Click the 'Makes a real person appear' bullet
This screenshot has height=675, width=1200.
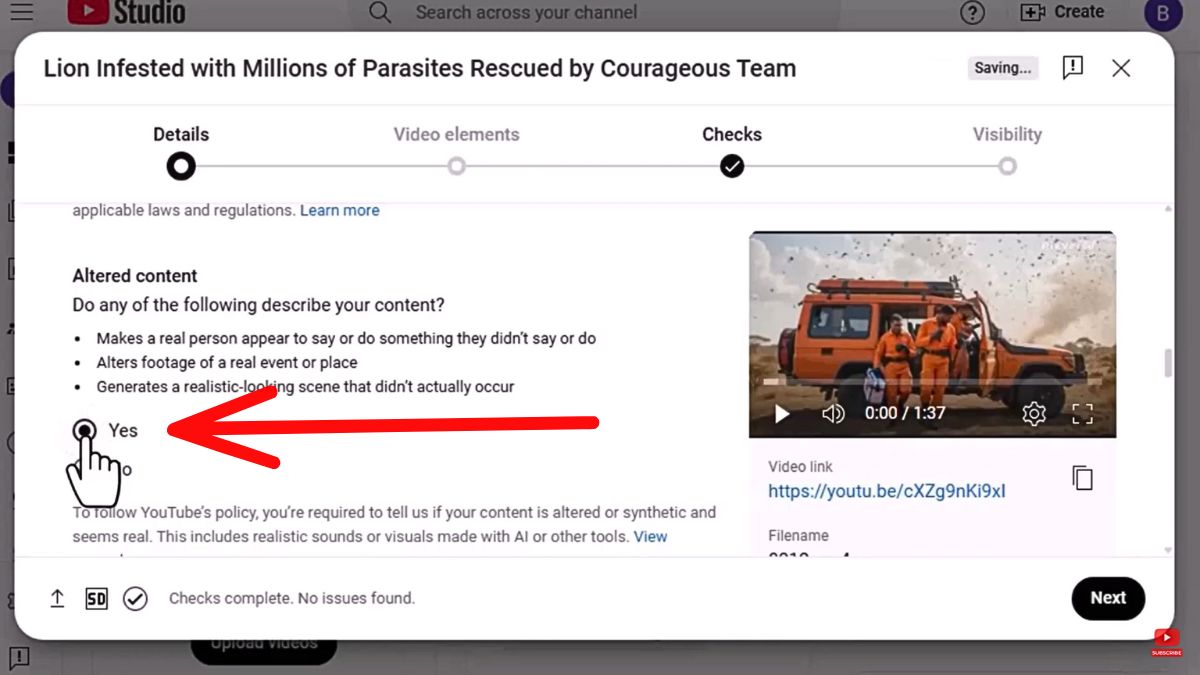click(346, 338)
